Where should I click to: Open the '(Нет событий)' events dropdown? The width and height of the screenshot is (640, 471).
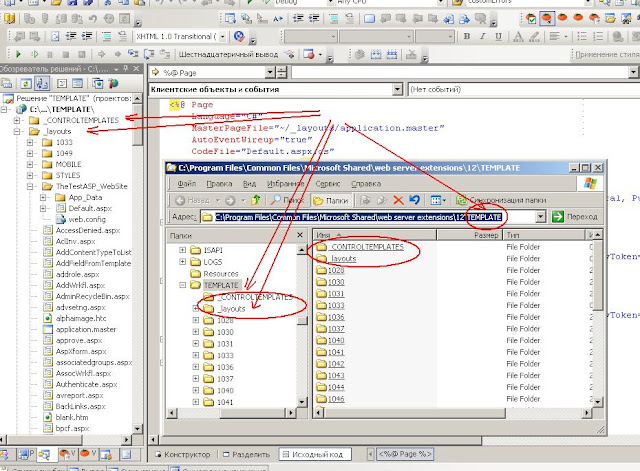point(524,89)
